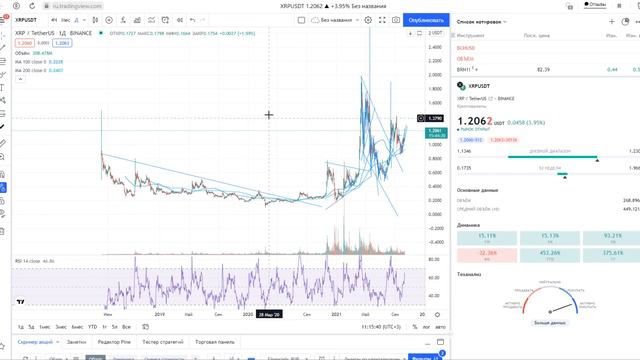Click the browser address bar showing ru.tradingview.com
The width and height of the screenshot is (640, 360).
[x=73, y=6]
